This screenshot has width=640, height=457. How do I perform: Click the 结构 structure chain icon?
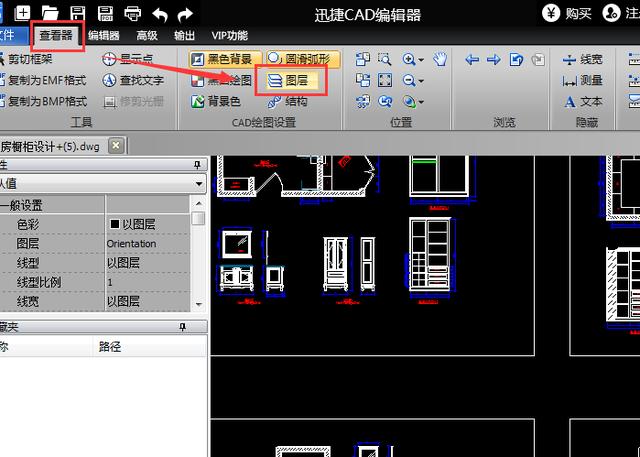[x=274, y=101]
